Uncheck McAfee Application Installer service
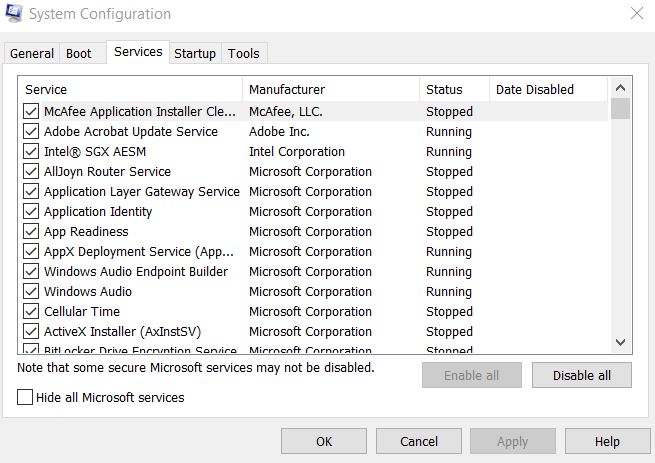The width and height of the screenshot is (655, 463). click(x=31, y=112)
